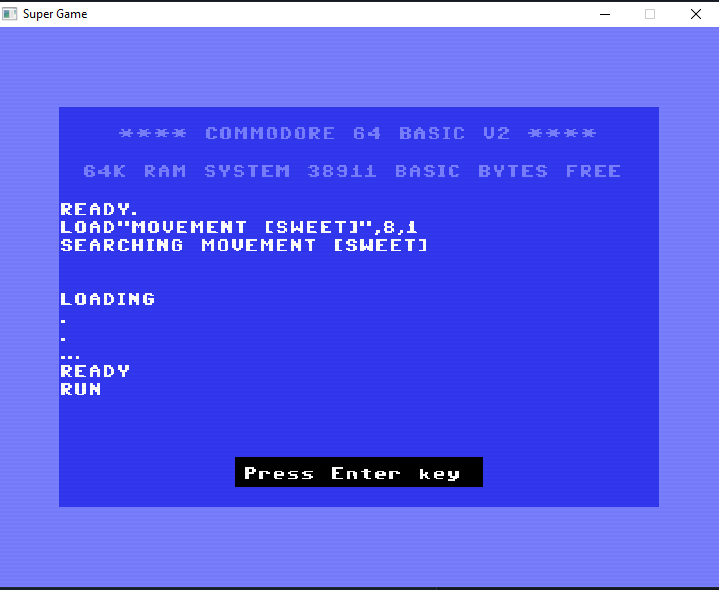Close the Super Game window
The width and height of the screenshot is (719, 590).
696,14
